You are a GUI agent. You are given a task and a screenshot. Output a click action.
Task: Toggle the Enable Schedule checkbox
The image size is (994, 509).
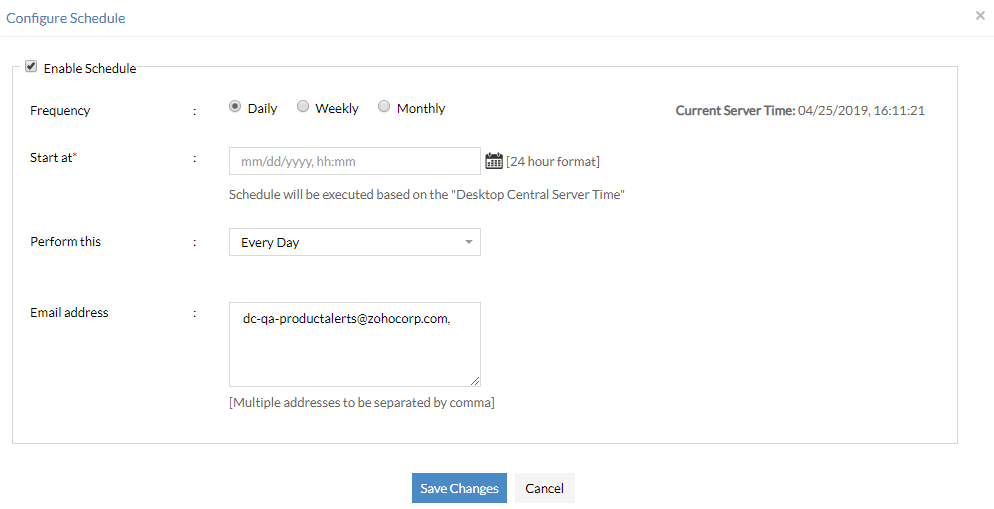(x=31, y=67)
